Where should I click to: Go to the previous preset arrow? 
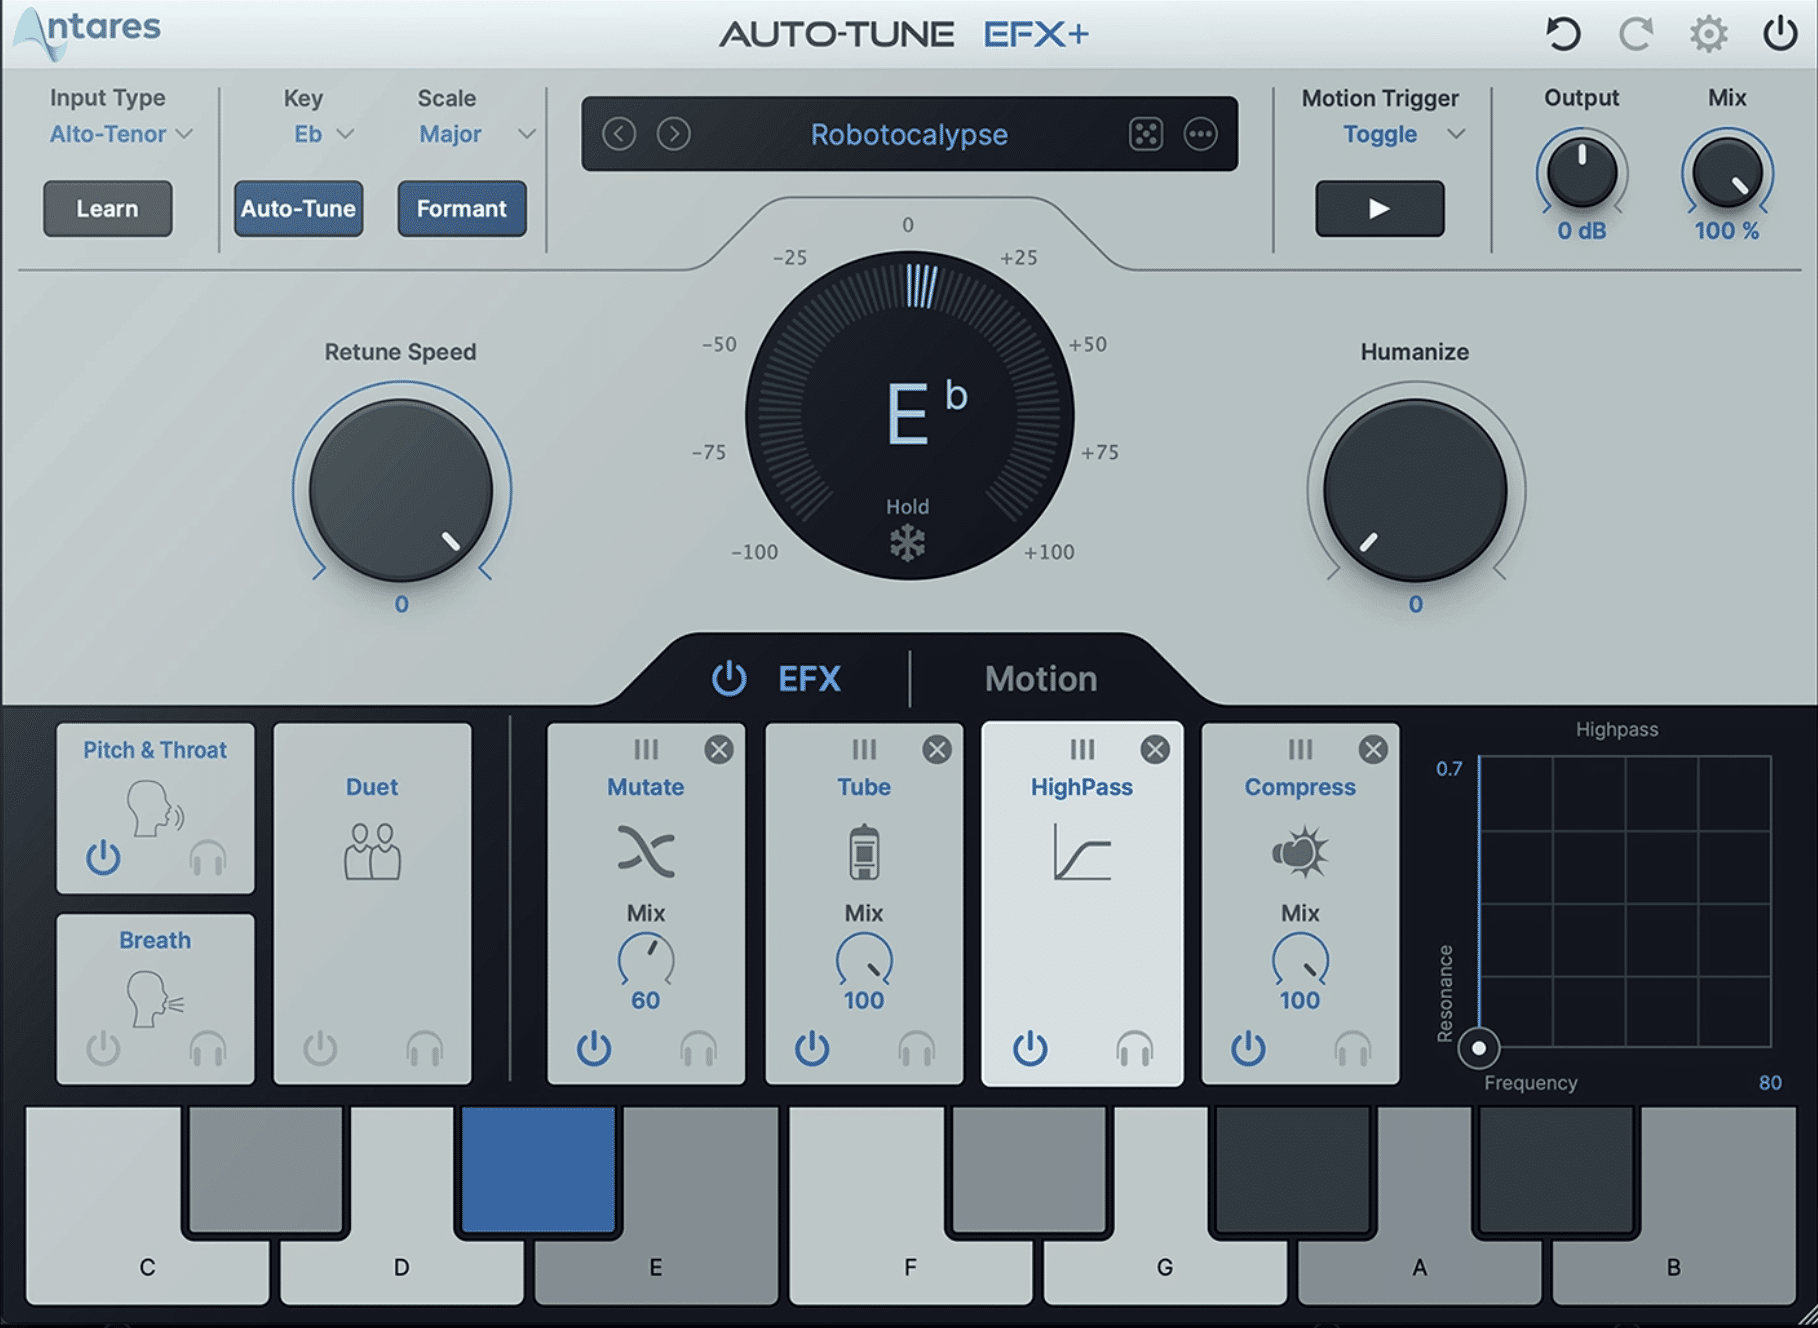click(619, 133)
